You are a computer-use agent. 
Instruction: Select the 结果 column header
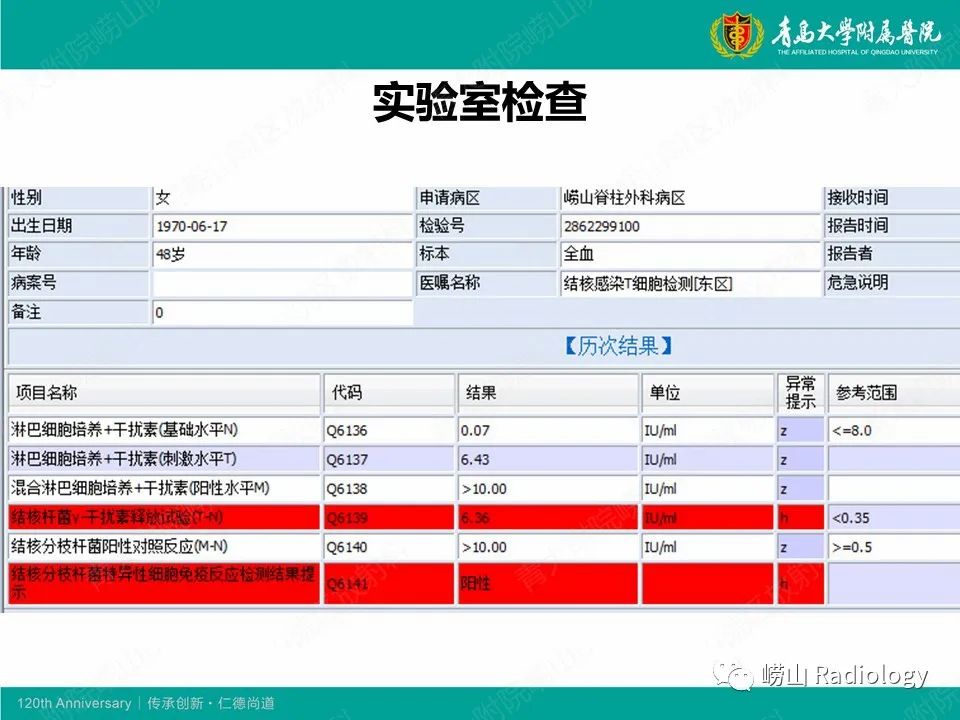(x=548, y=392)
